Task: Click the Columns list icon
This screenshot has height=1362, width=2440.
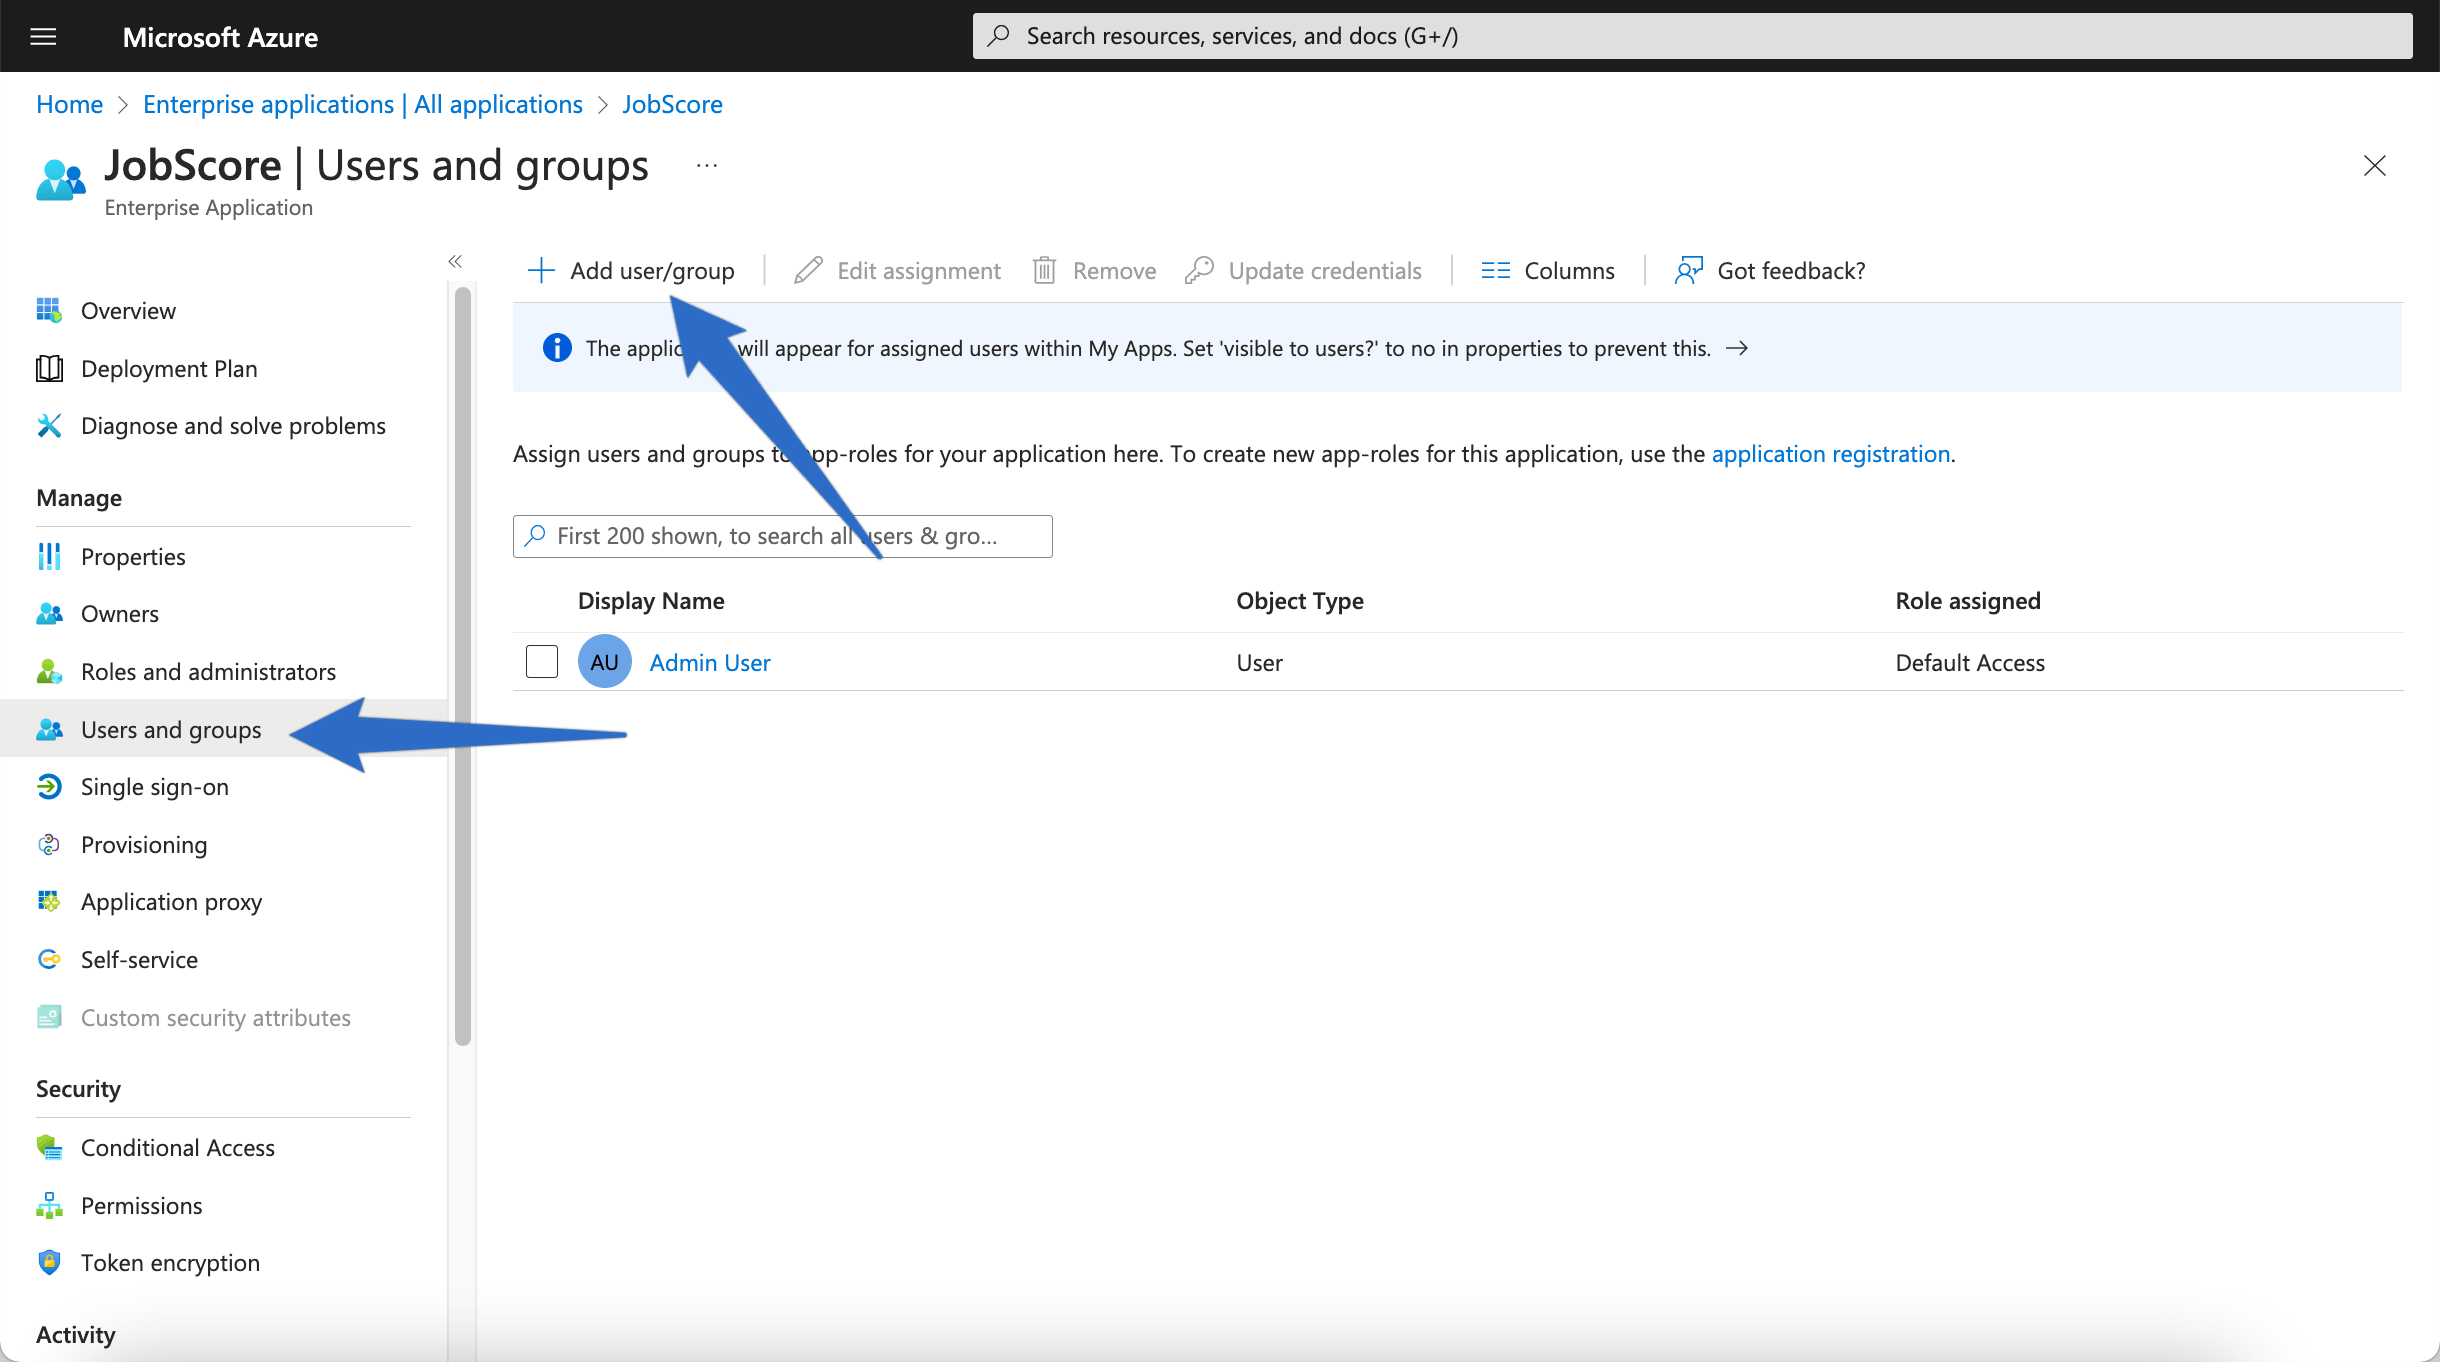Action: coord(1496,271)
